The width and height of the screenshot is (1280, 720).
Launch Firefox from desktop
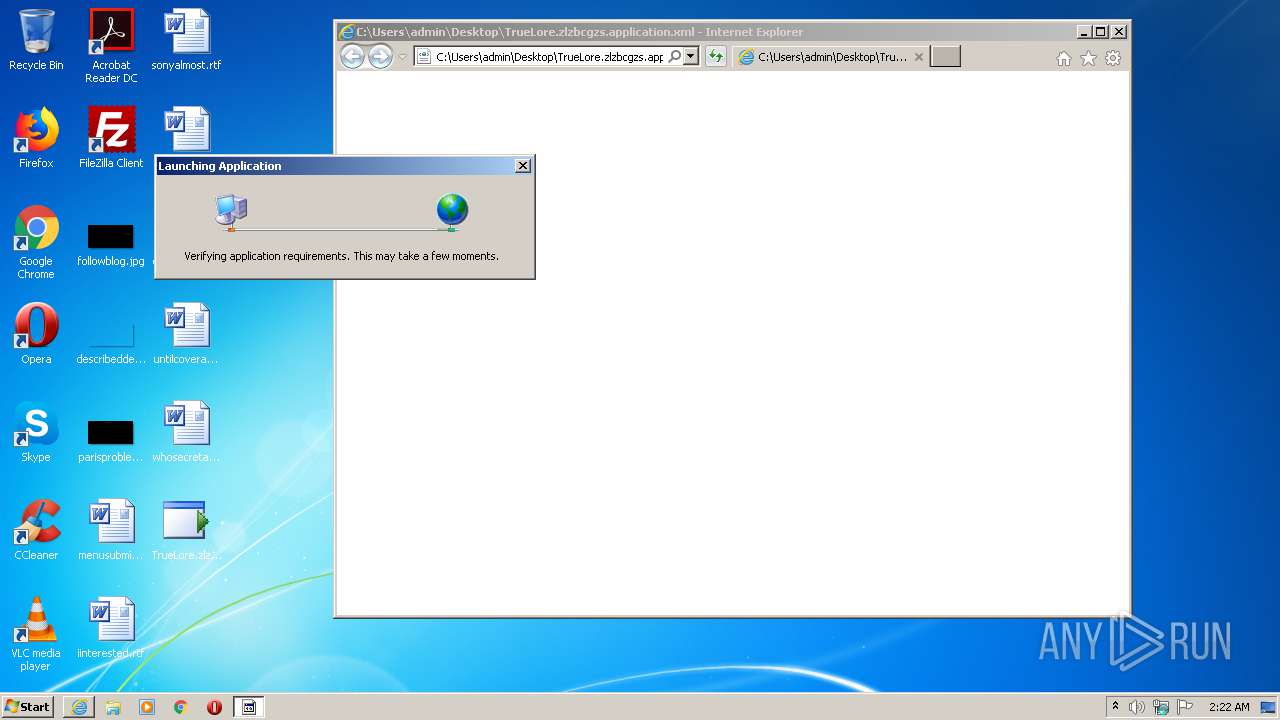[x=36, y=138]
